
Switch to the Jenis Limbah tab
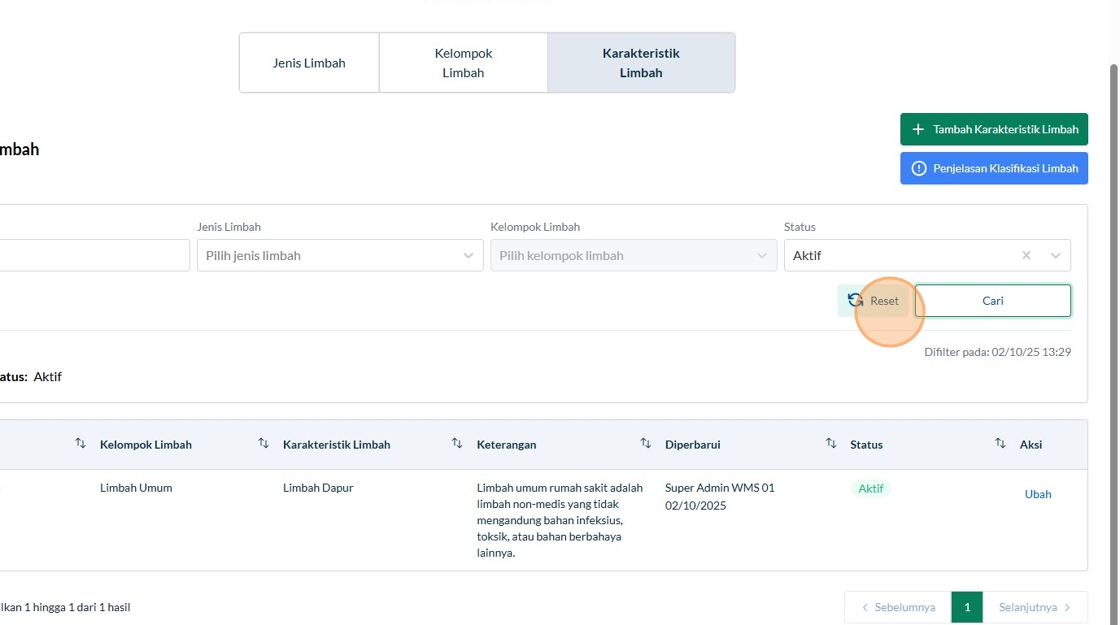[309, 63]
